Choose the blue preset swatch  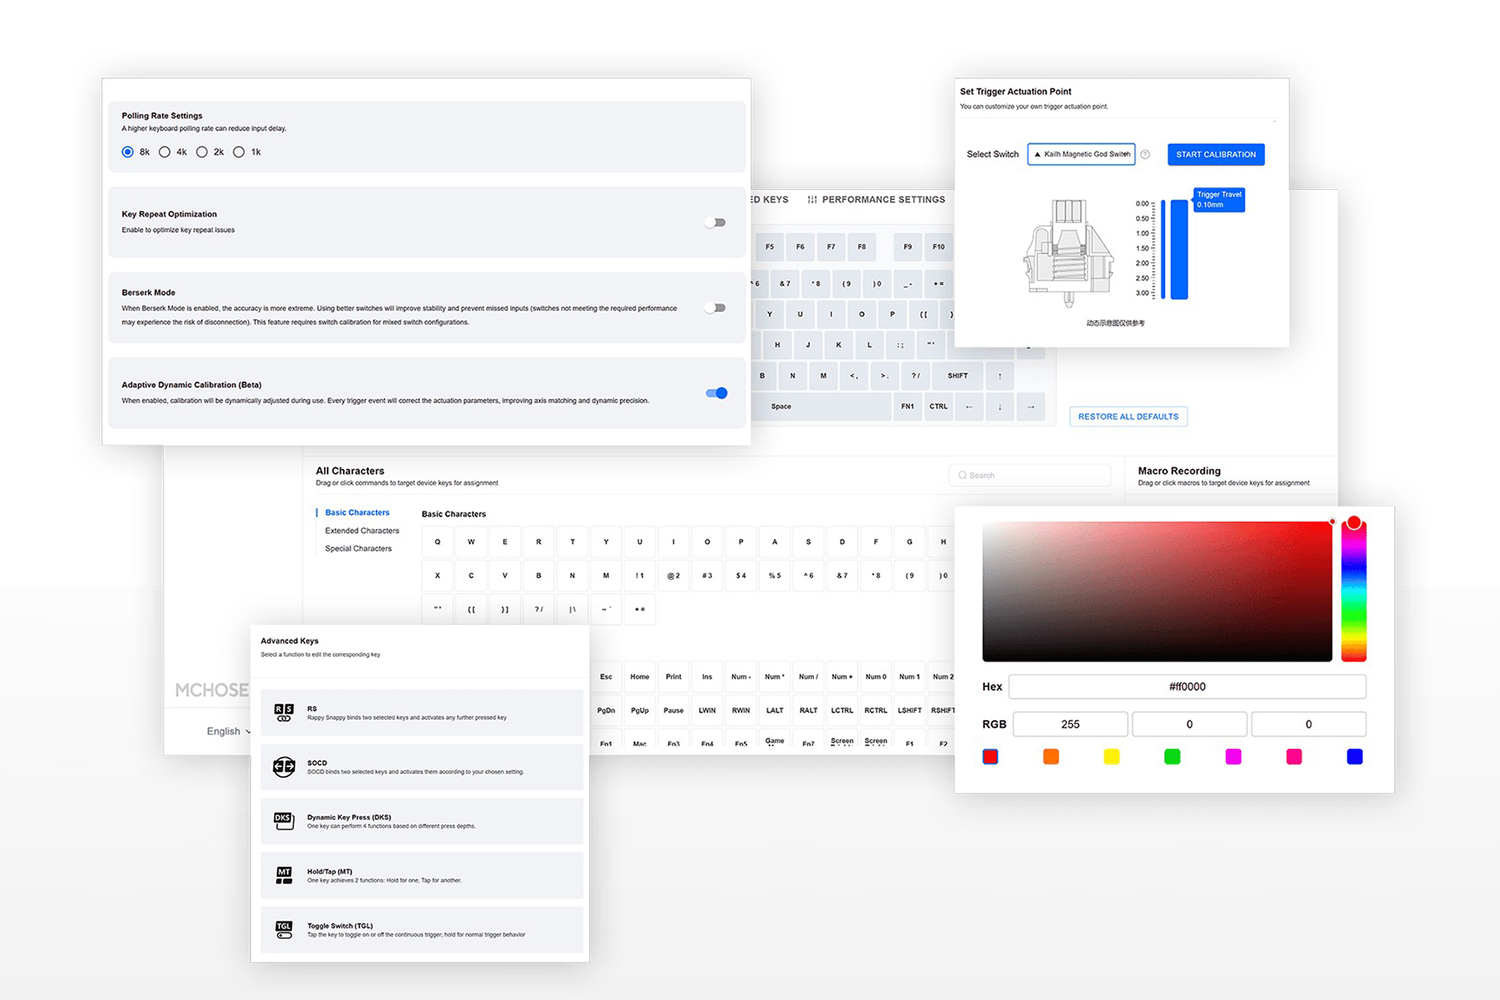tap(1355, 757)
